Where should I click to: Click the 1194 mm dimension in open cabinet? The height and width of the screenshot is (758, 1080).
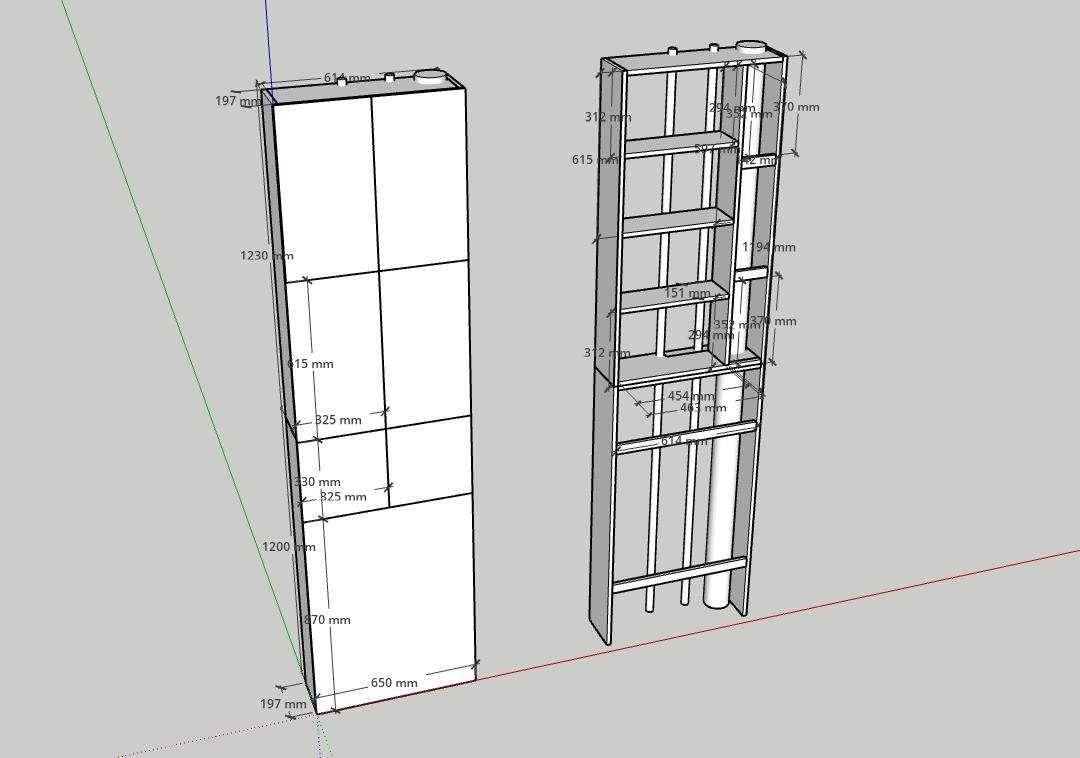pyautogui.click(x=769, y=247)
